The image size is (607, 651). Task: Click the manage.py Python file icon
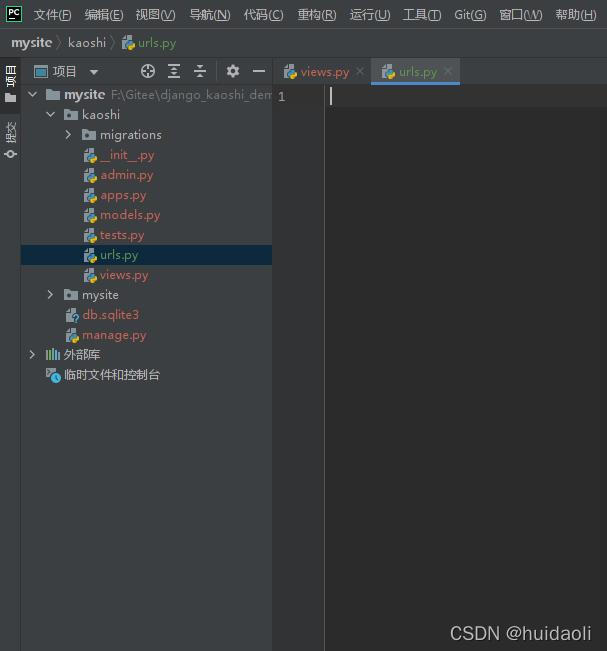(x=72, y=335)
